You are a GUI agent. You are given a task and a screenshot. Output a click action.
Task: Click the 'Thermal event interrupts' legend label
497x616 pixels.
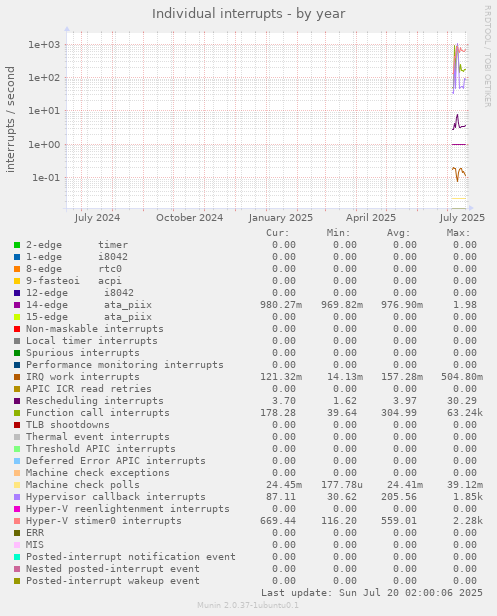click(98, 437)
